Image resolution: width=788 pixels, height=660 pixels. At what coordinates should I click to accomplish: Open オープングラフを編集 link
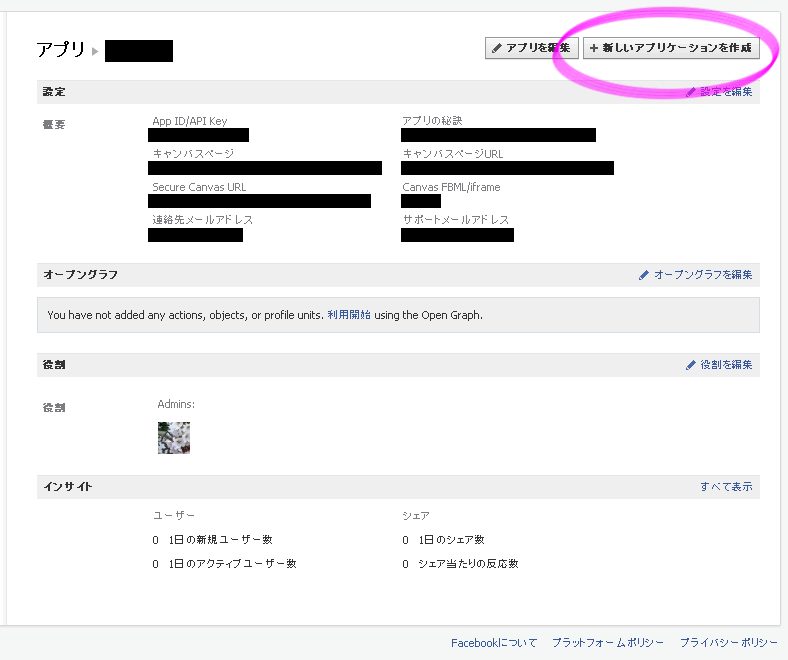[x=703, y=274]
